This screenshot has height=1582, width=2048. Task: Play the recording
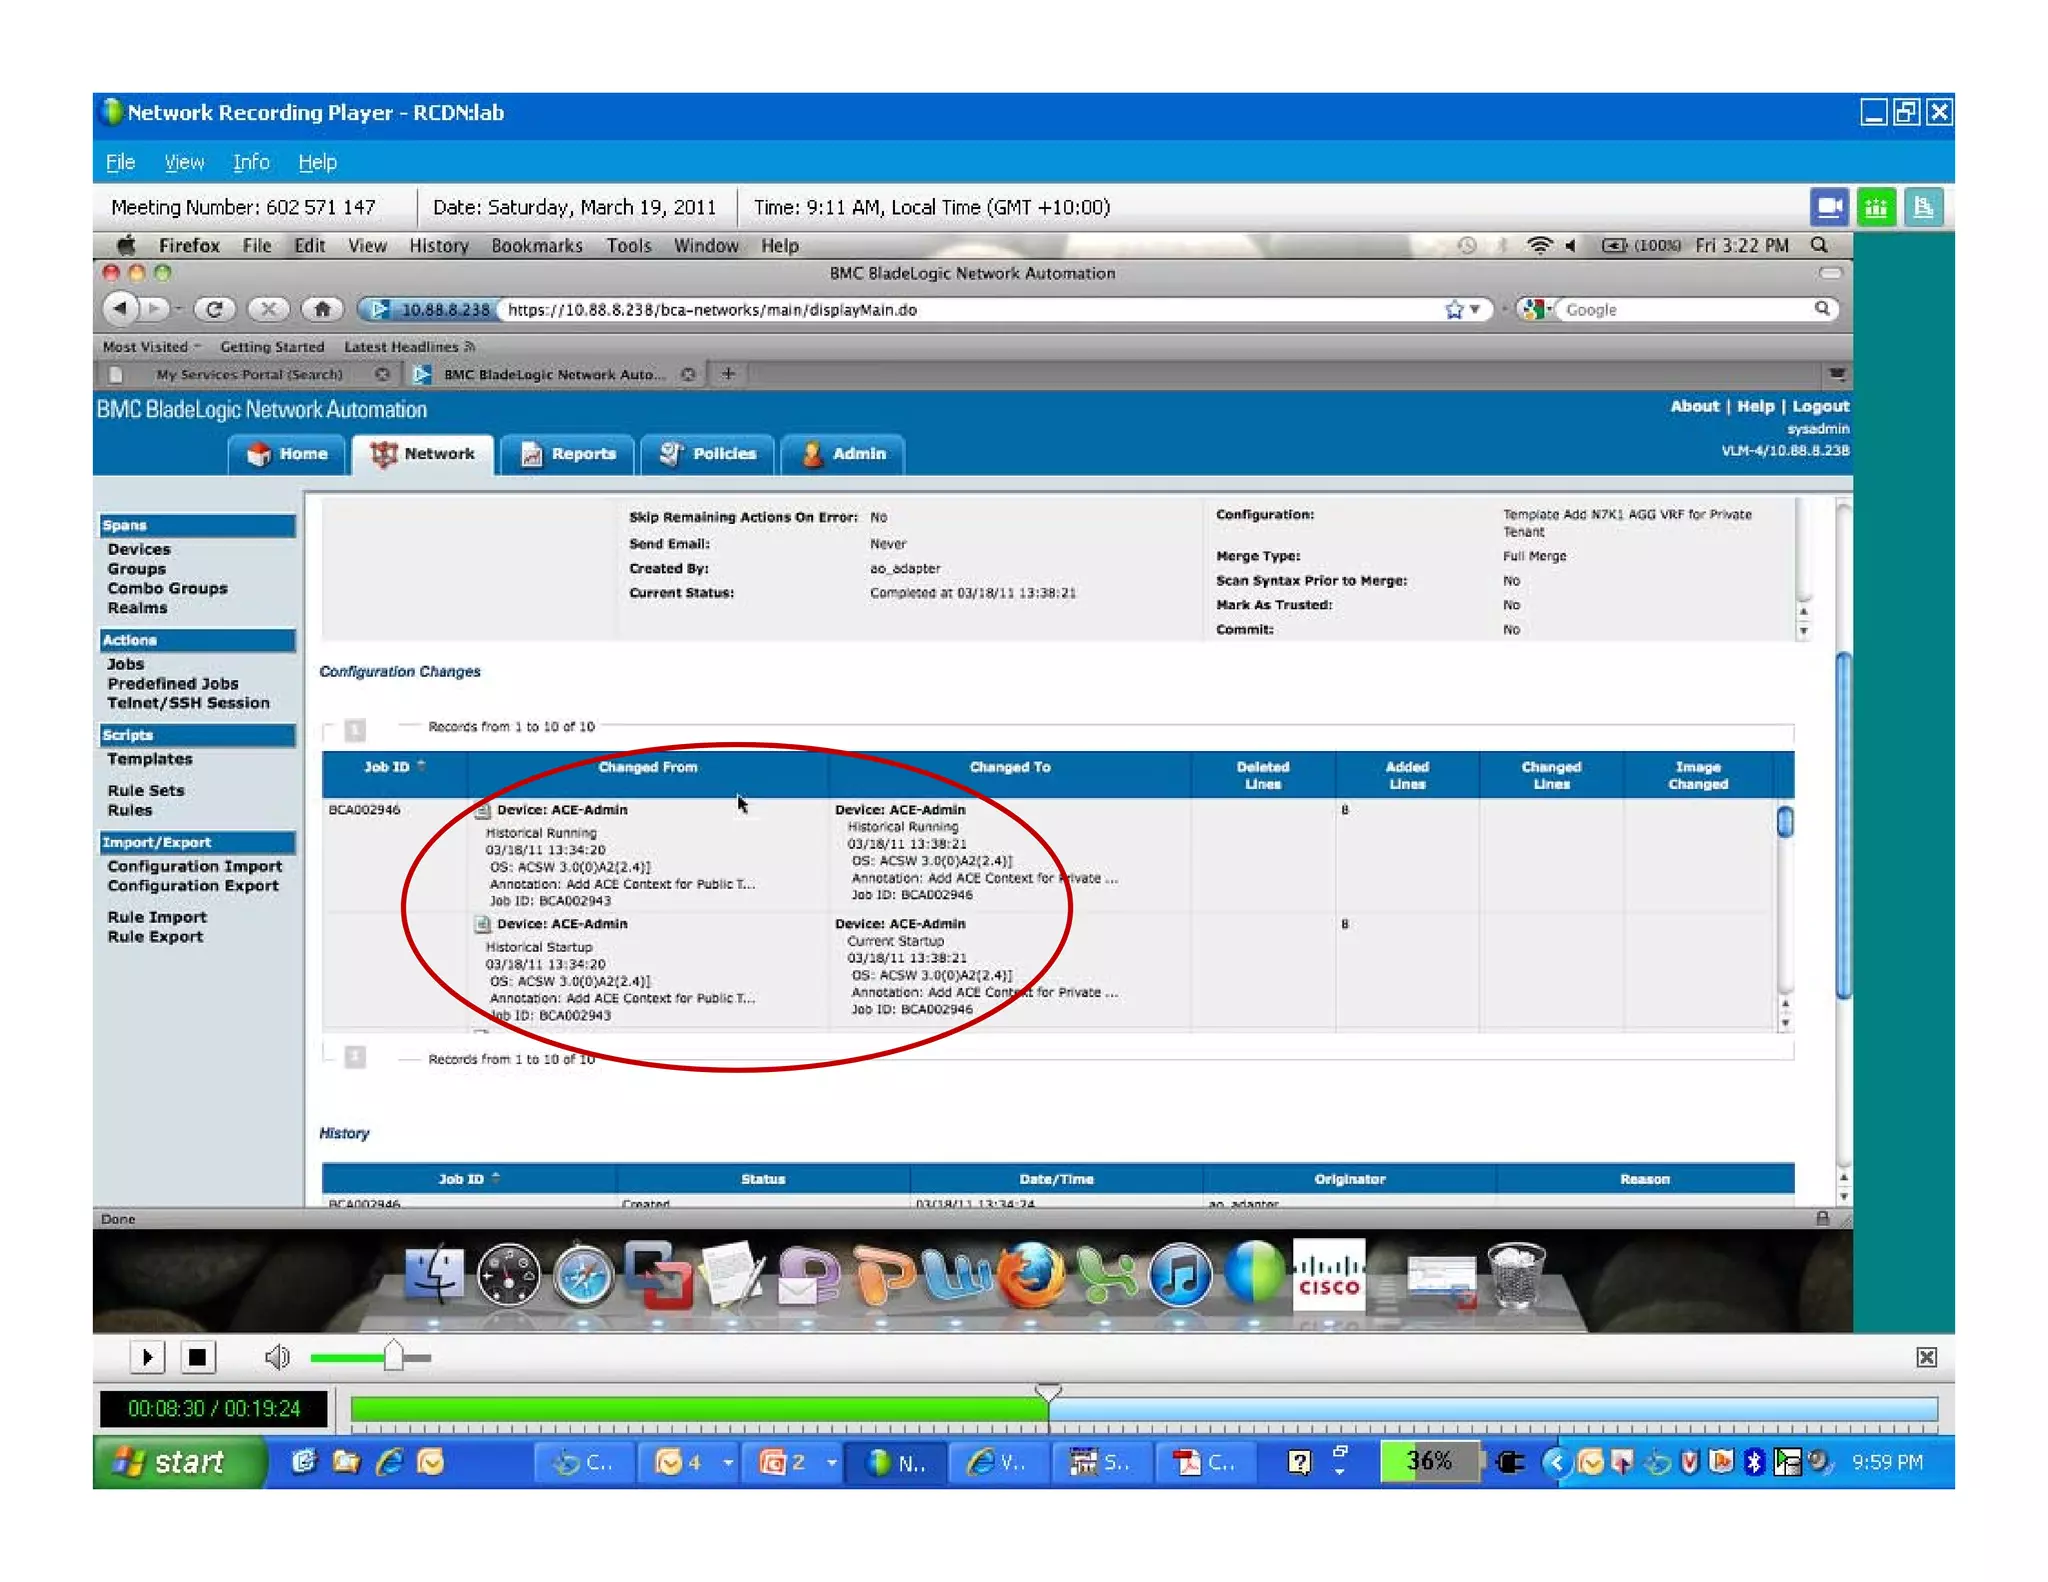coord(147,1357)
